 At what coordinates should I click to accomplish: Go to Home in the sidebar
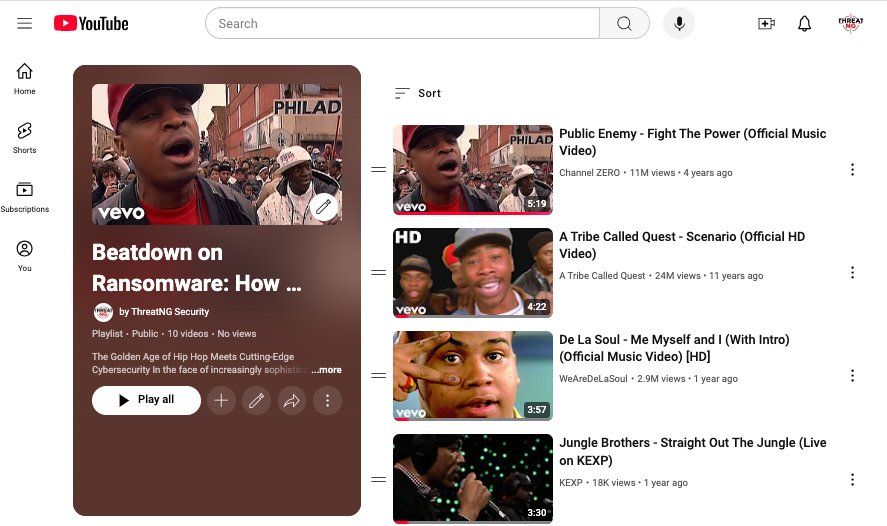click(24, 79)
